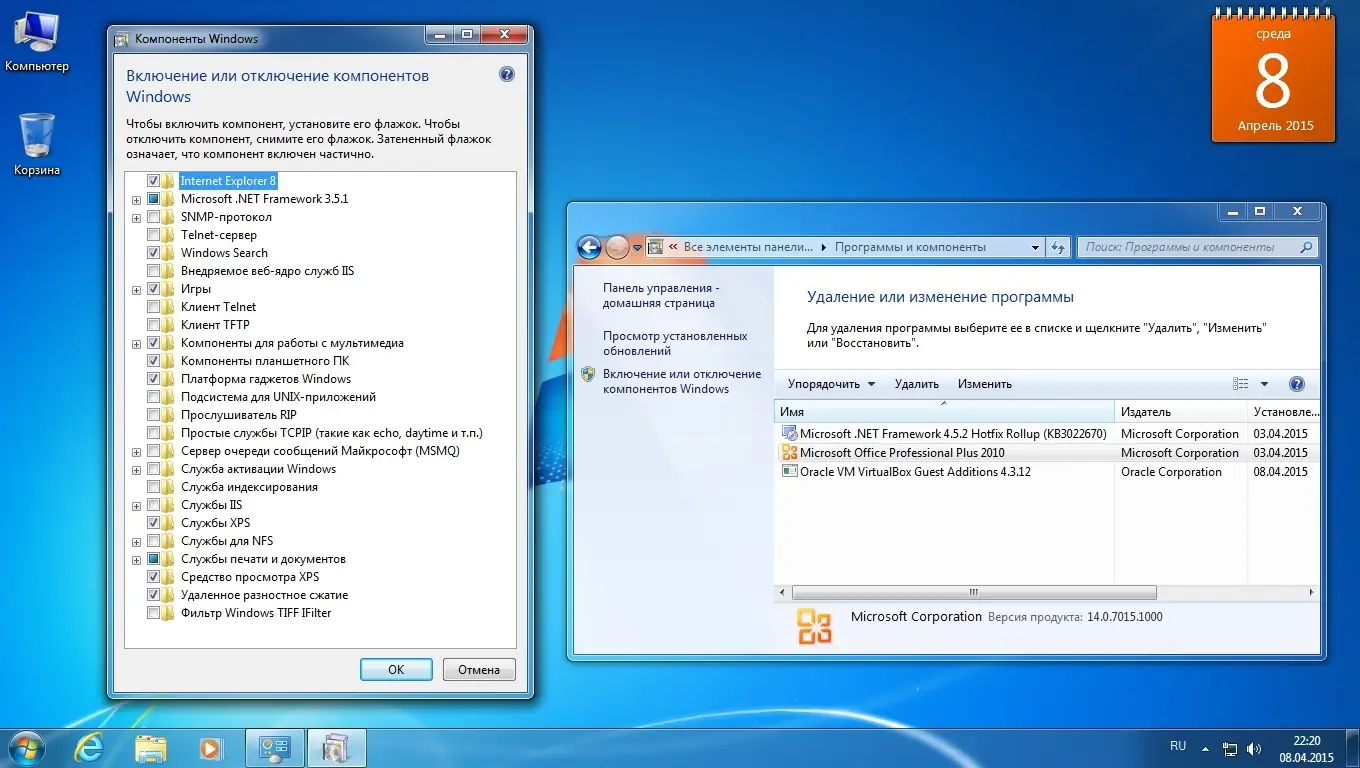
Task: Click Включение или отключение компонентов Windows link
Action: pos(682,381)
